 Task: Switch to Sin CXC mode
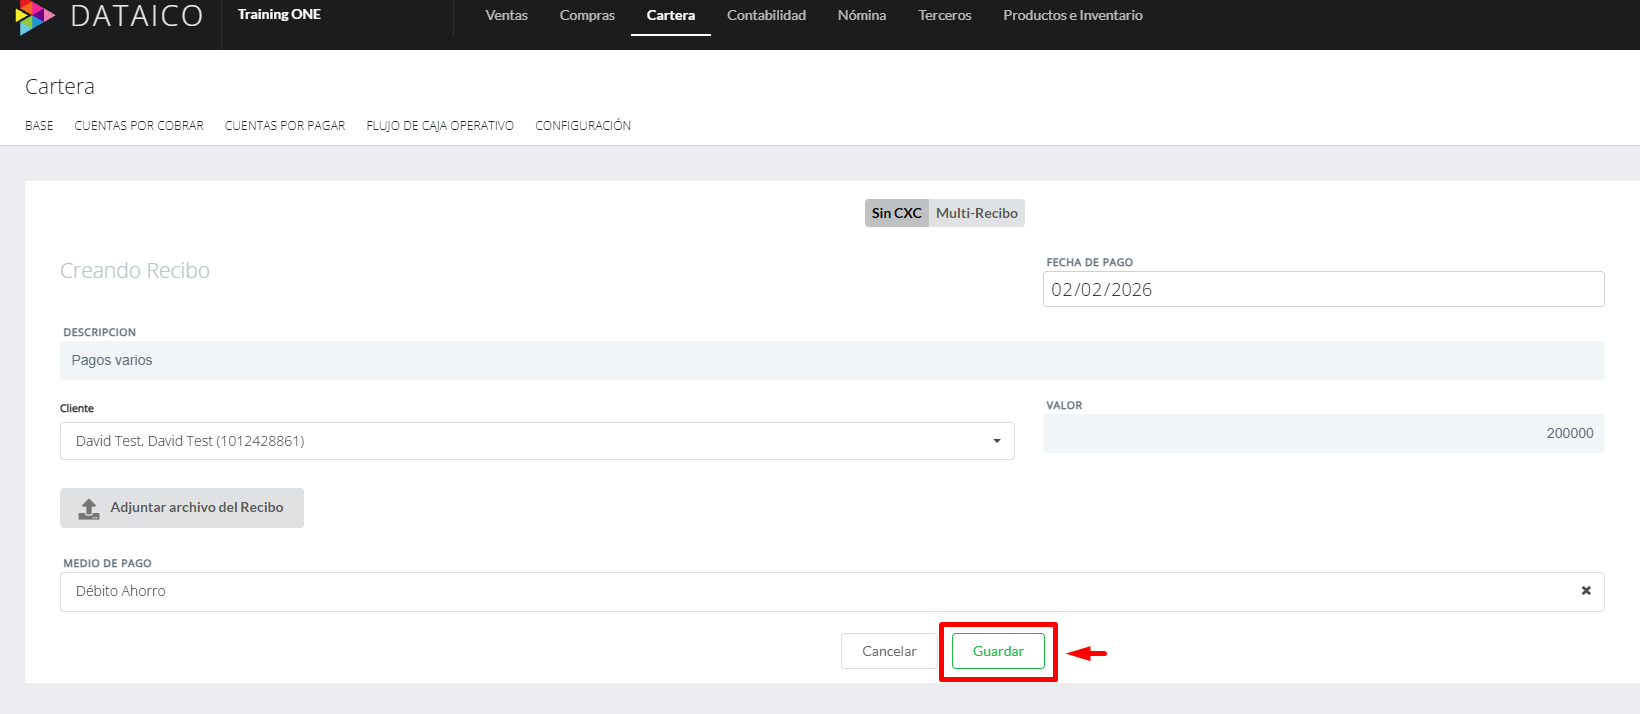896,213
